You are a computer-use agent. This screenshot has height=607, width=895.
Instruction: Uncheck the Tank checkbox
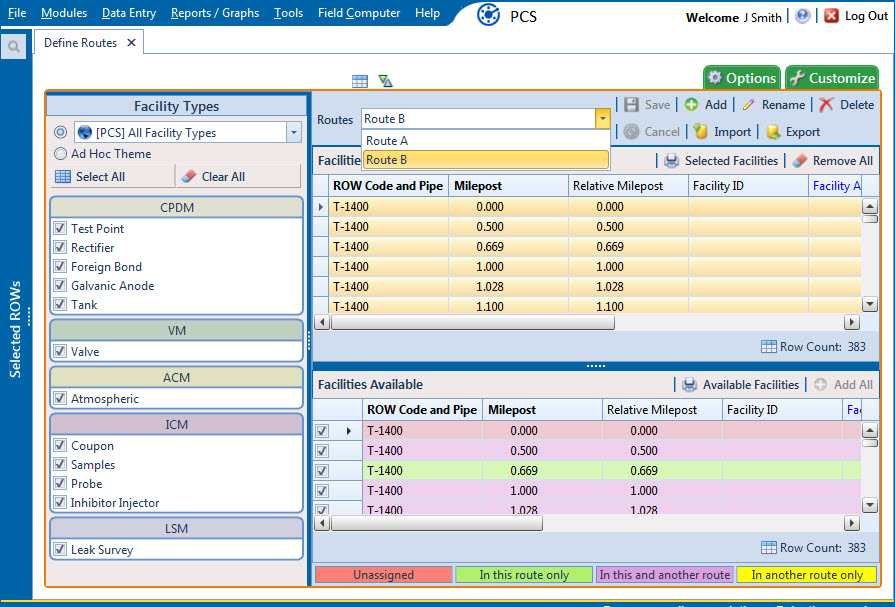pos(60,304)
